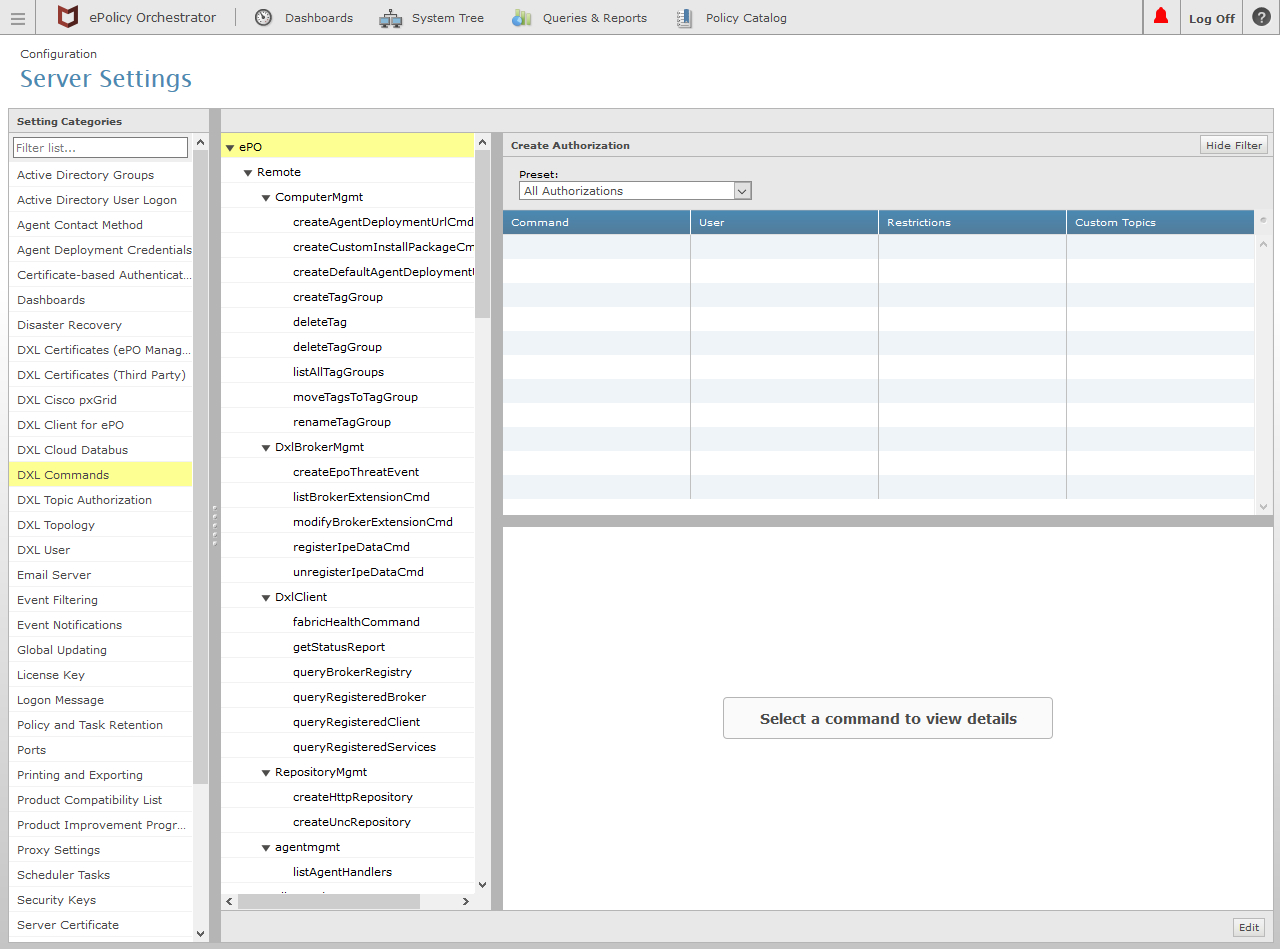Click the Edit button

point(1249,927)
